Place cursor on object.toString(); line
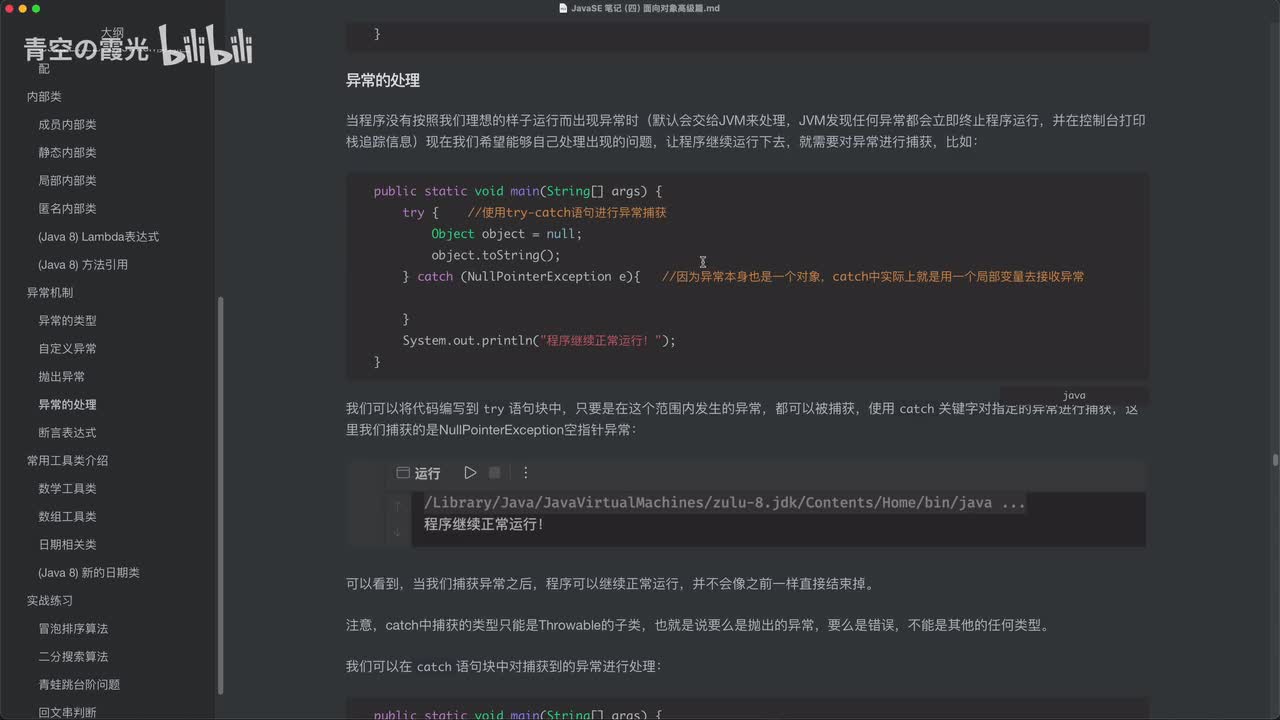The image size is (1280, 720). tap(496, 255)
